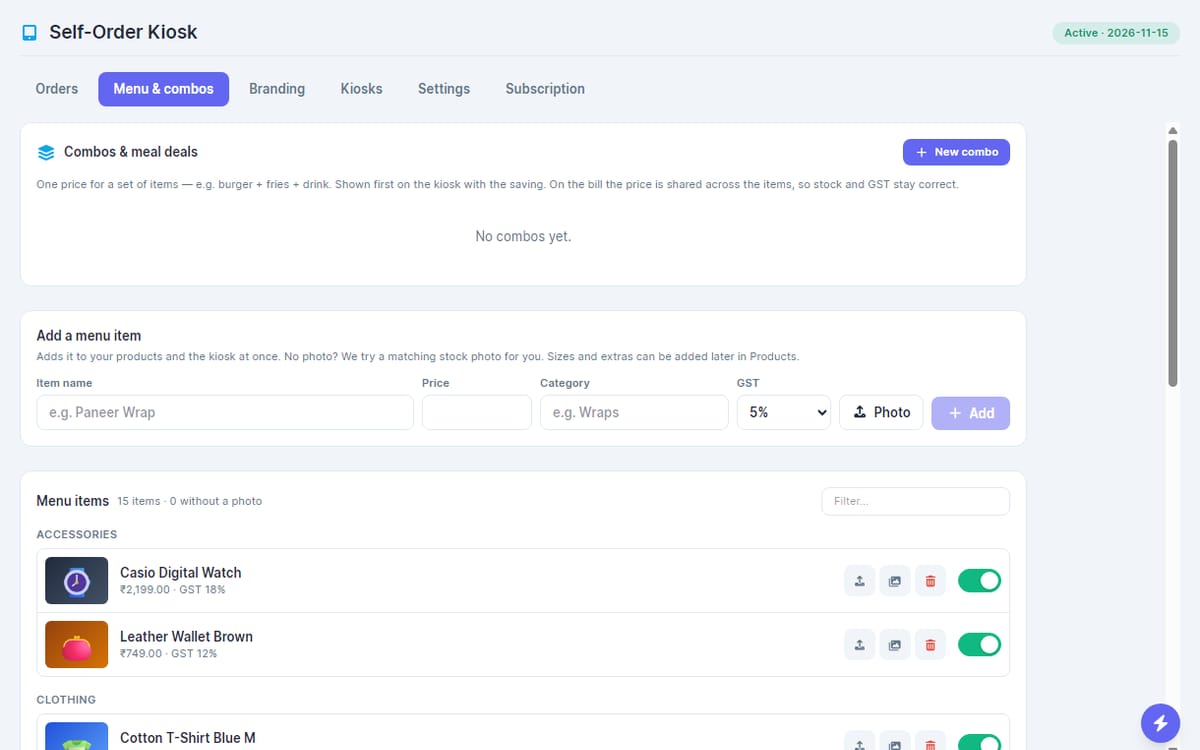The image size is (1200, 750).
Task: Upload a photo for Leather Wallet Brown
Action: click(860, 645)
